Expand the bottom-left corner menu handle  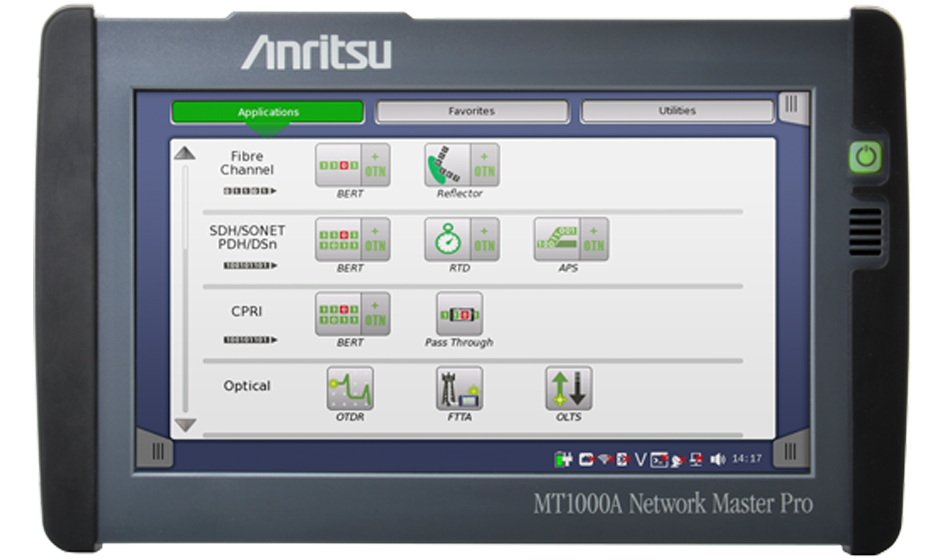click(157, 450)
